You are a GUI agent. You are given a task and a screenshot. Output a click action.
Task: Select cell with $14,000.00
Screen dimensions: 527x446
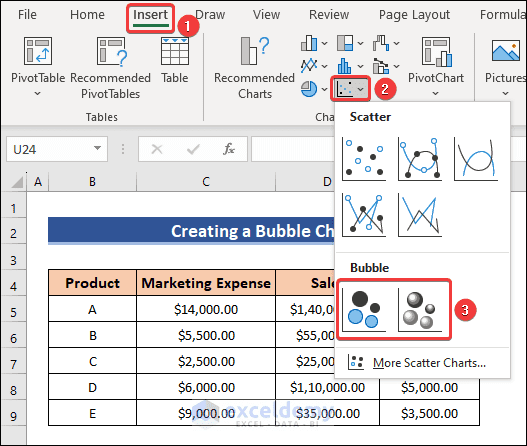tap(206, 309)
